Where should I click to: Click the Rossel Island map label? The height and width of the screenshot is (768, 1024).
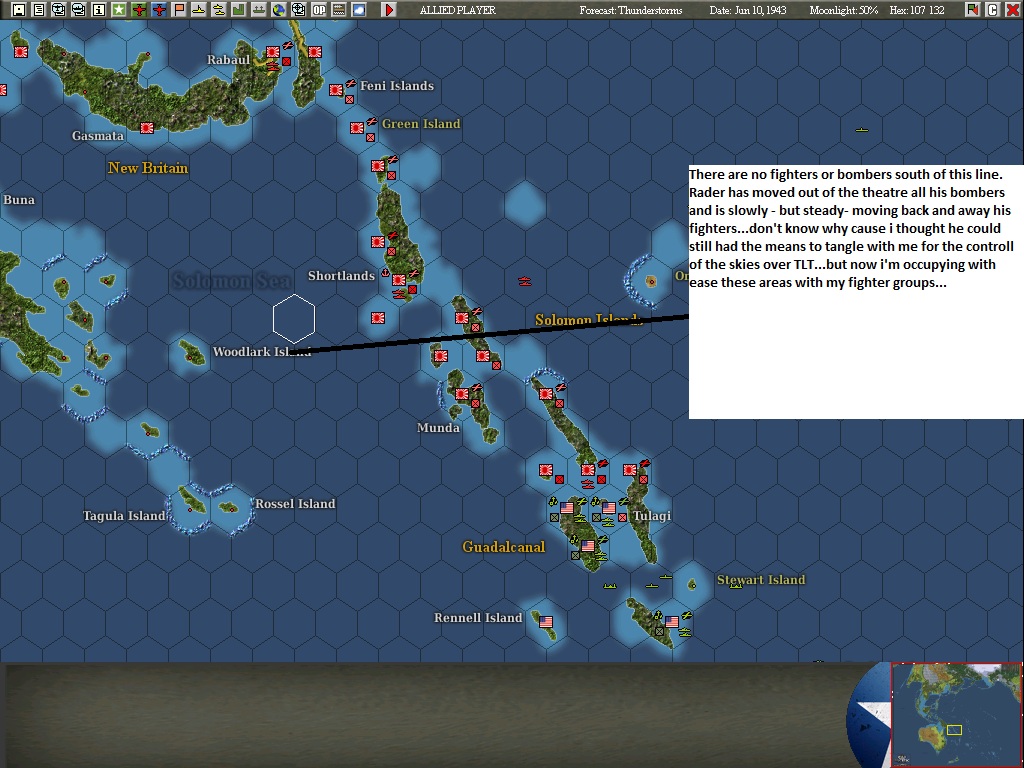point(295,504)
